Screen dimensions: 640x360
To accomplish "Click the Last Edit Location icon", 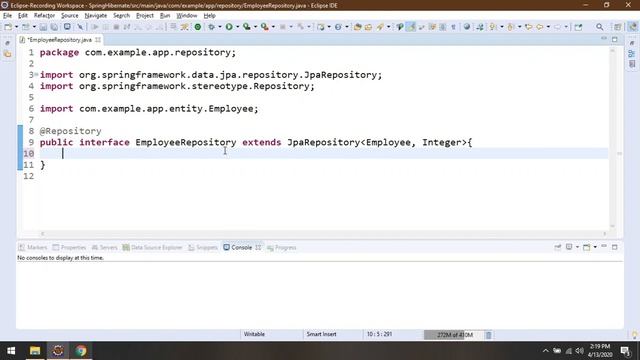I will tap(529, 27).
